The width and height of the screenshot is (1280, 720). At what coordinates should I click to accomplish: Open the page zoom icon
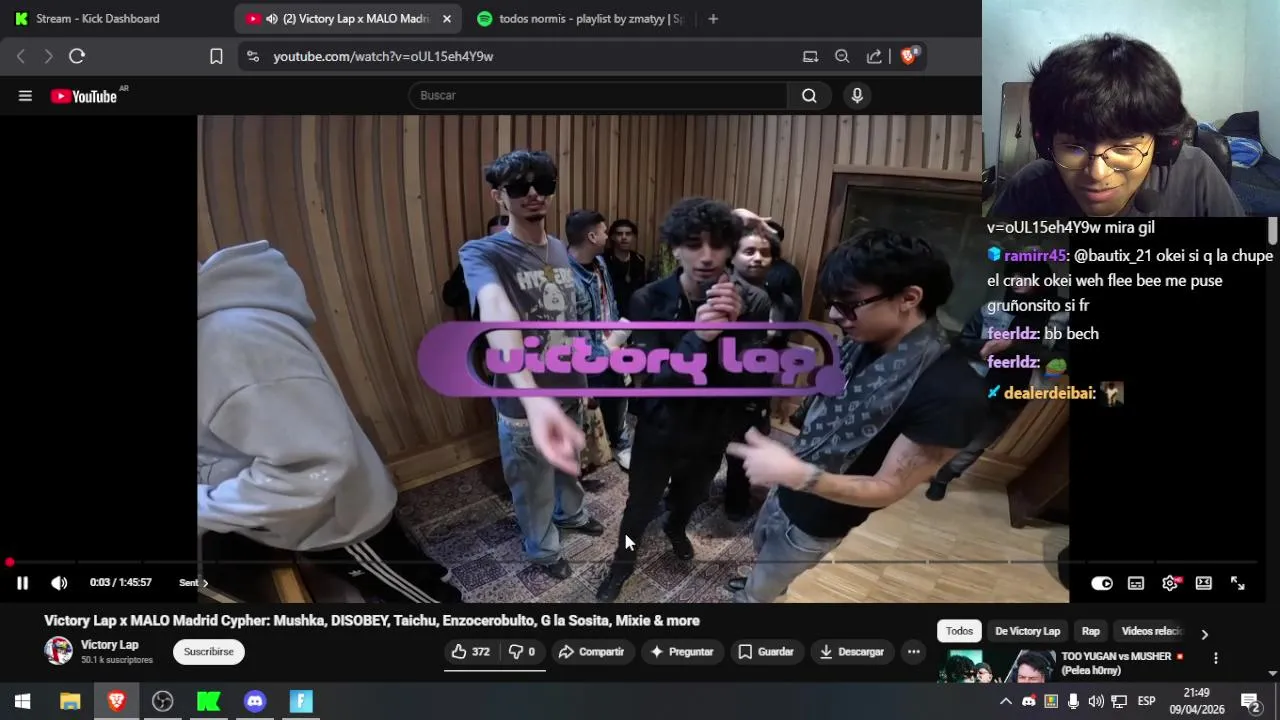click(x=842, y=56)
